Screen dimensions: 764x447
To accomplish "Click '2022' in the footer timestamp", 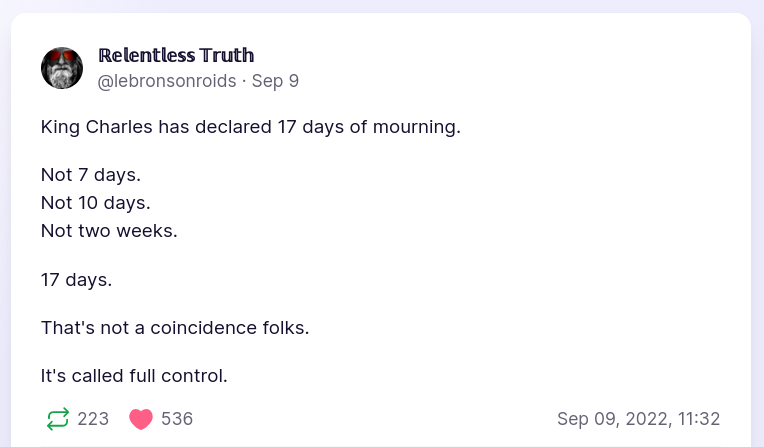I will point(643,419).
